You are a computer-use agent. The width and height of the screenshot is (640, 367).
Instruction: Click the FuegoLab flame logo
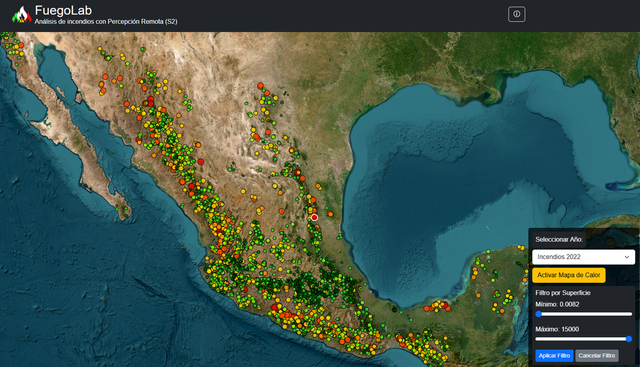click(x=22, y=15)
